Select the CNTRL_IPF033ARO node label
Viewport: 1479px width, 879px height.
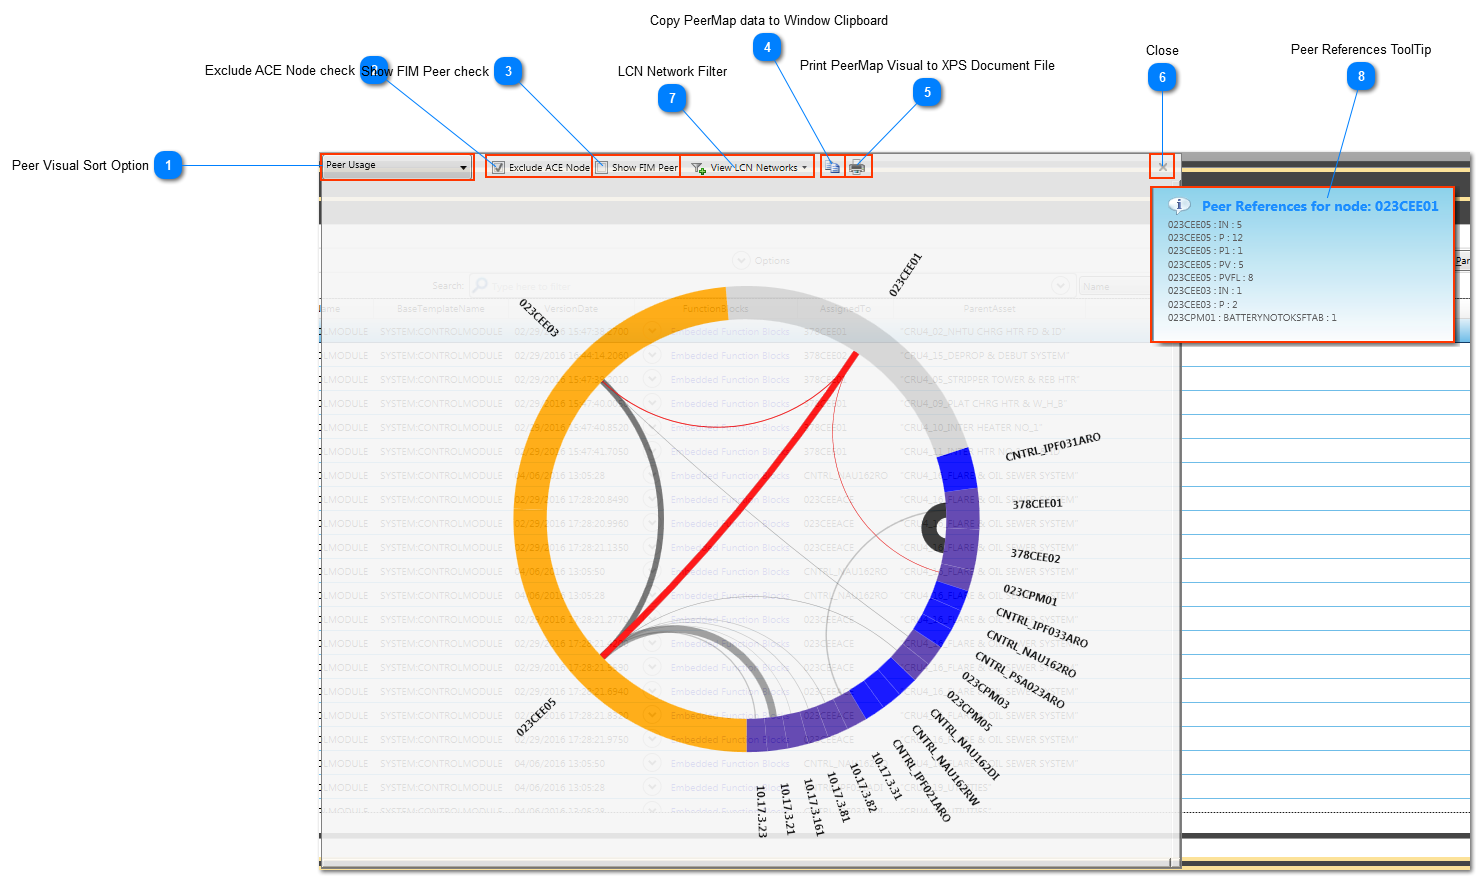click(x=1041, y=627)
